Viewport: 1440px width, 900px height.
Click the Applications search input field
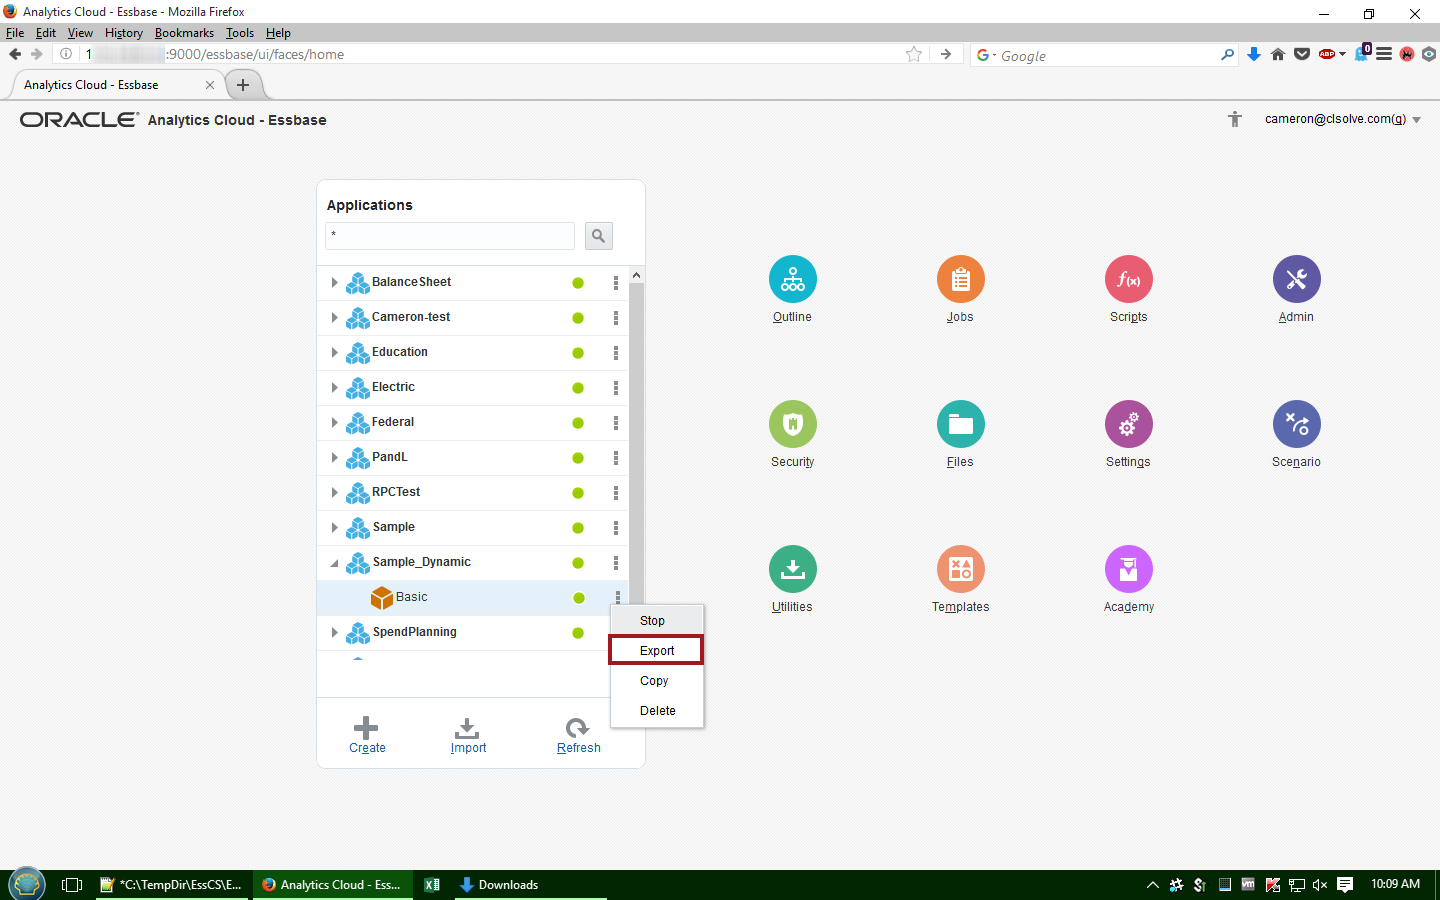[450, 236]
